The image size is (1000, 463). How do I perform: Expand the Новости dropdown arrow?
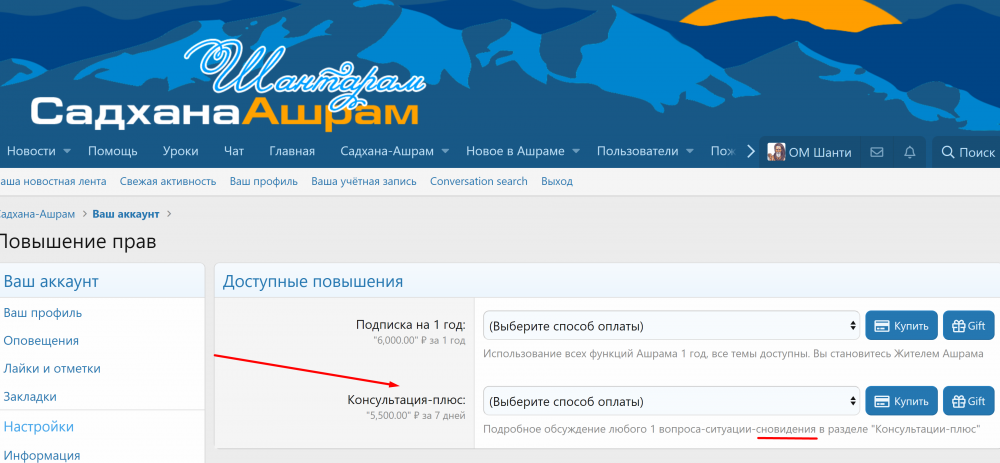coord(67,152)
